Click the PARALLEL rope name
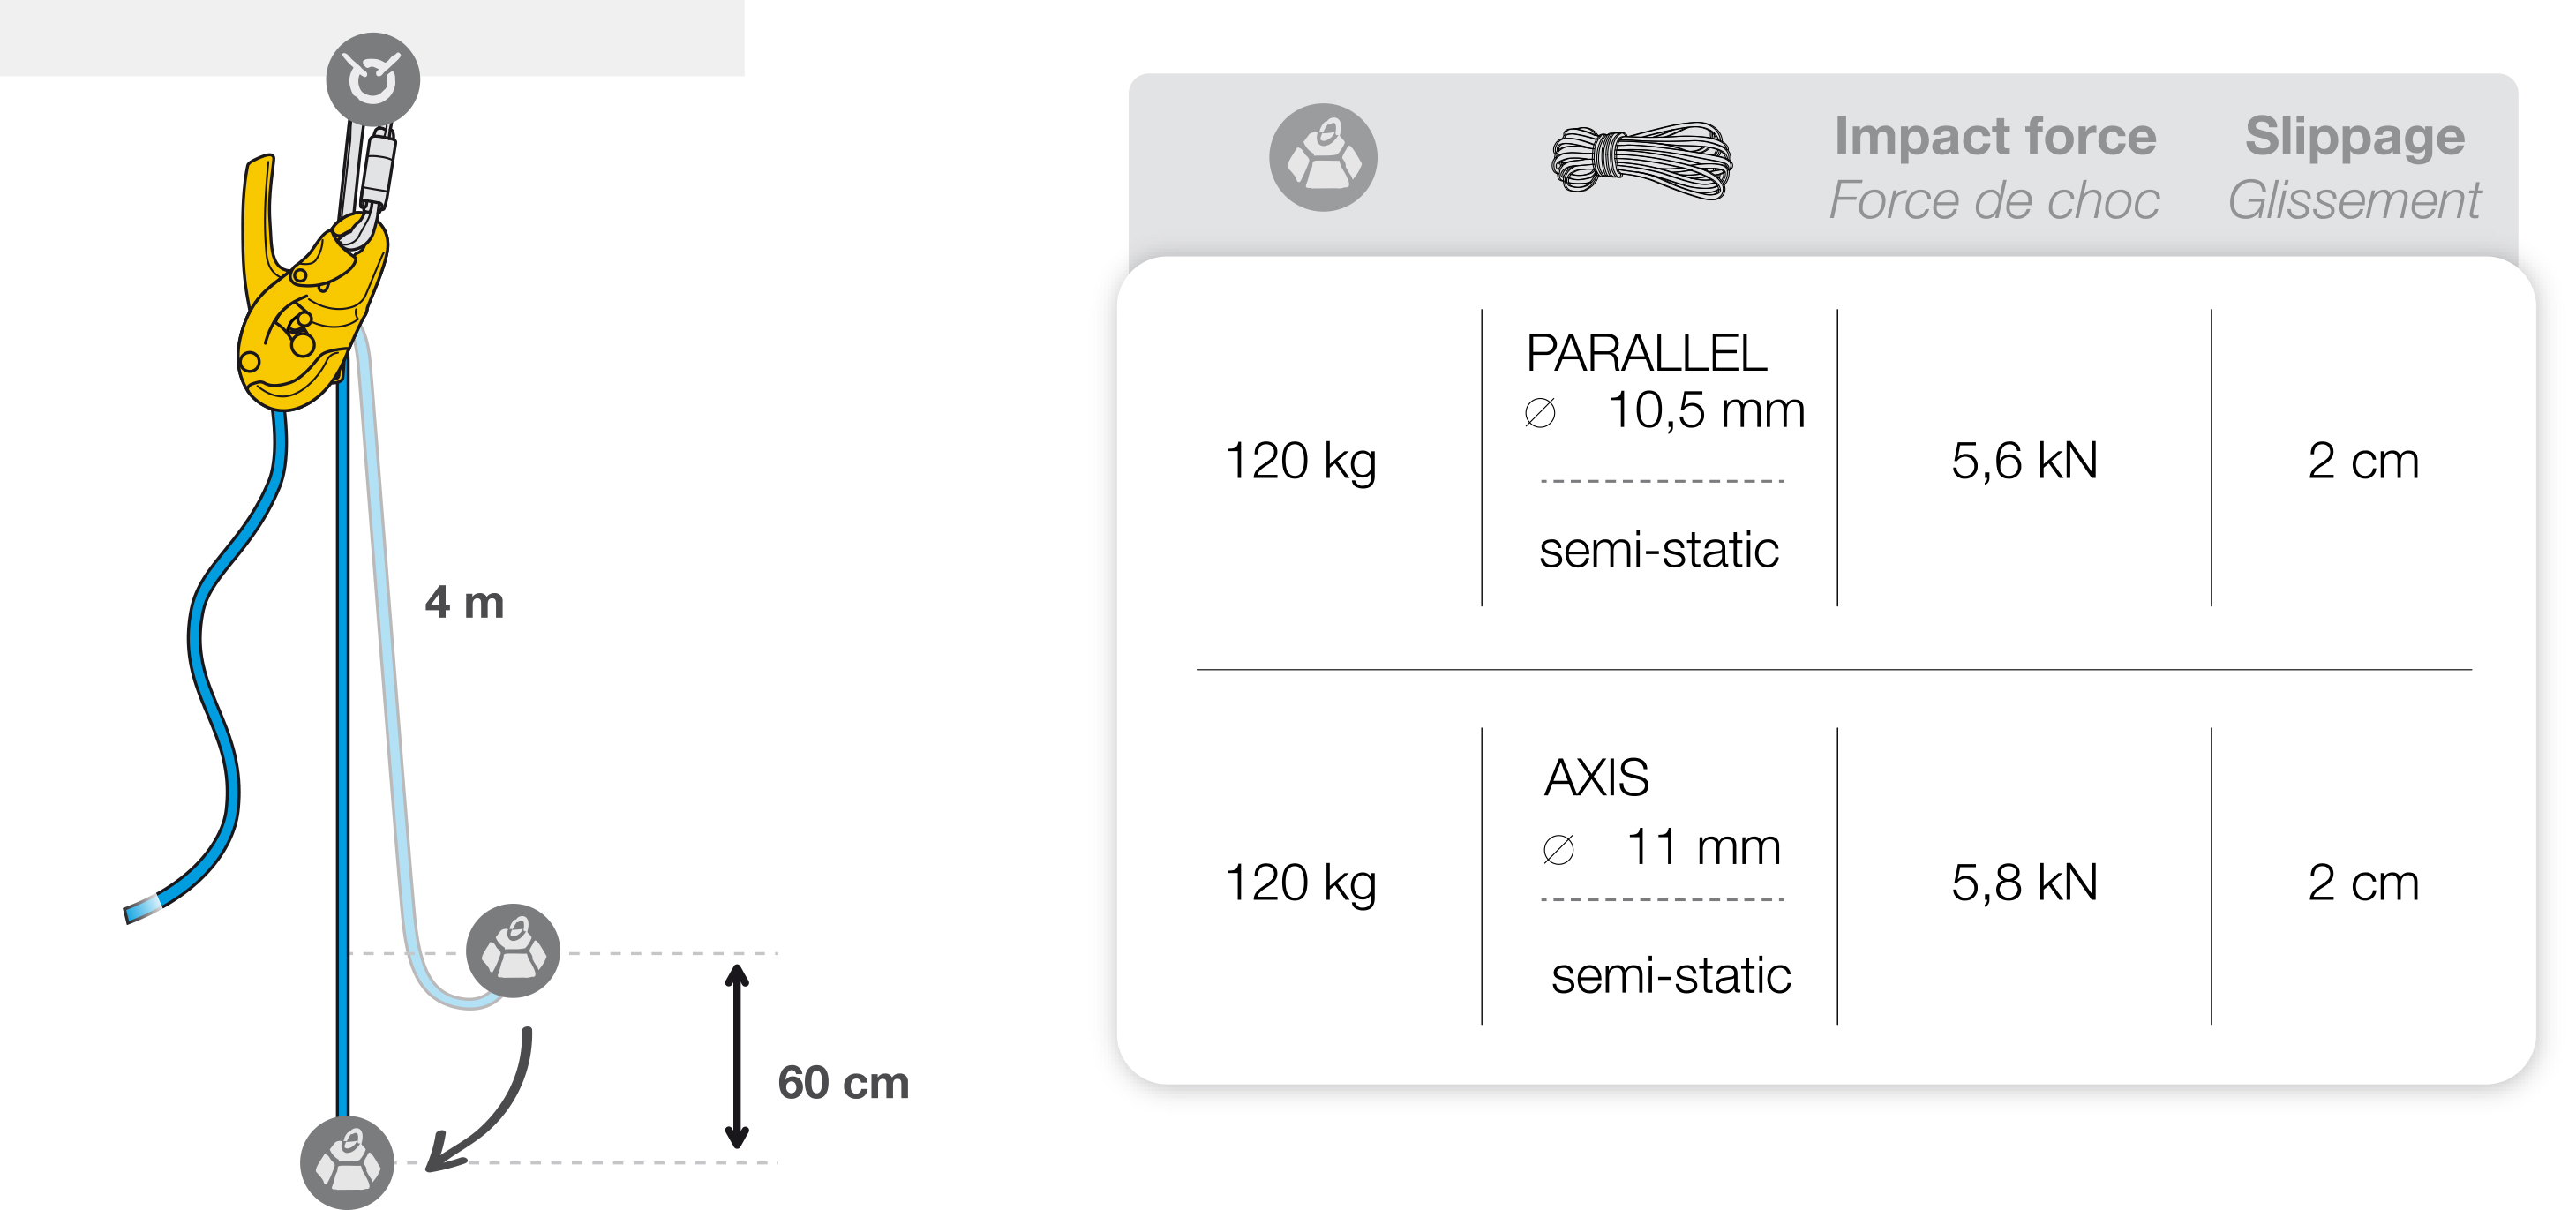Screen dimensions: 2576x1210 tap(1646, 353)
